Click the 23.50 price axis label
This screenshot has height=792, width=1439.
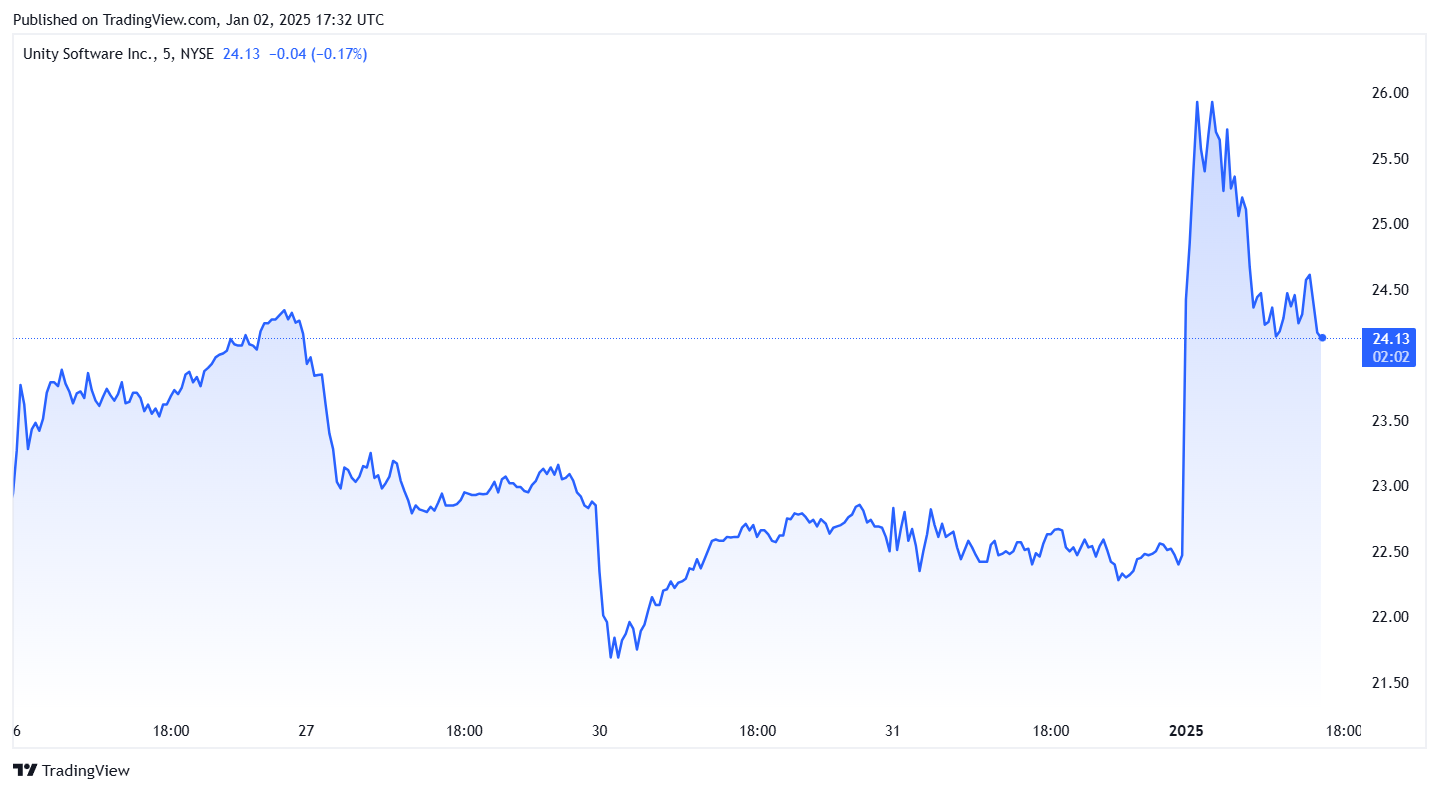[1390, 421]
